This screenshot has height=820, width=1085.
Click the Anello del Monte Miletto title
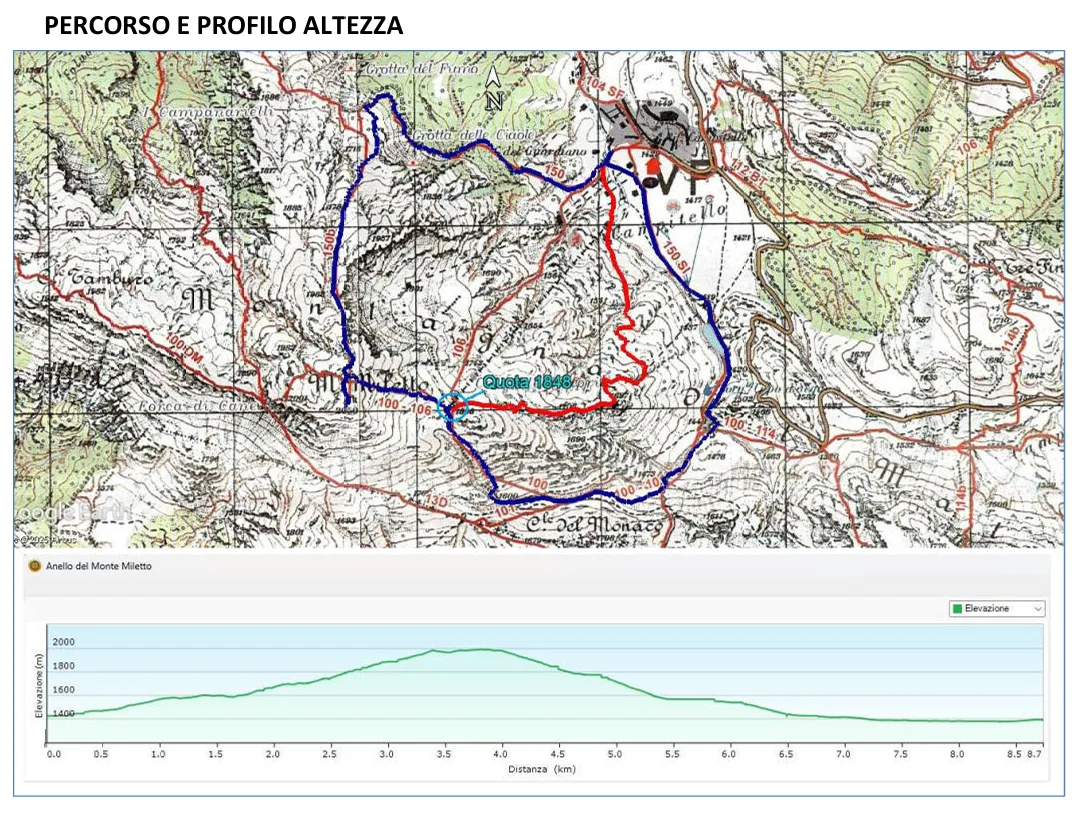pyautogui.click(x=98, y=566)
